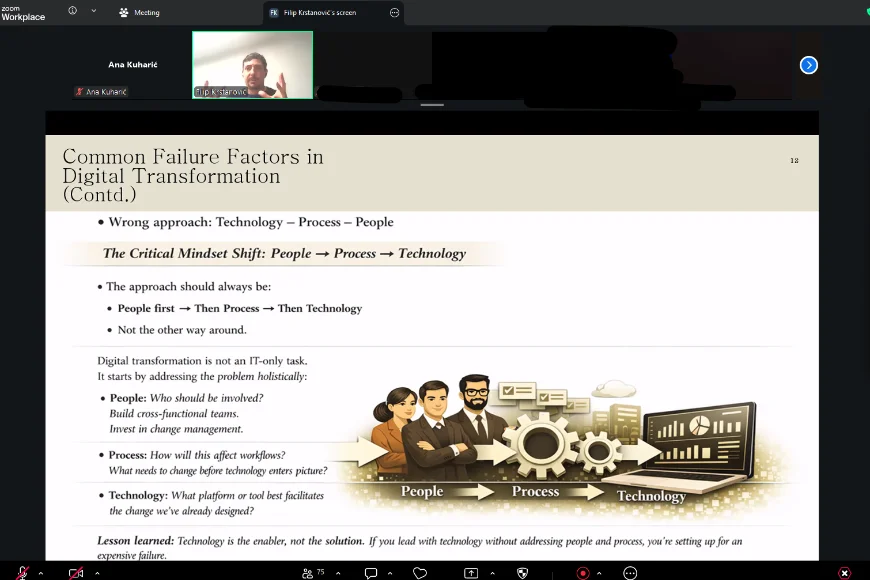Select Filip Krstanović's screen tab
This screenshot has height=580, width=870.
coord(320,12)
